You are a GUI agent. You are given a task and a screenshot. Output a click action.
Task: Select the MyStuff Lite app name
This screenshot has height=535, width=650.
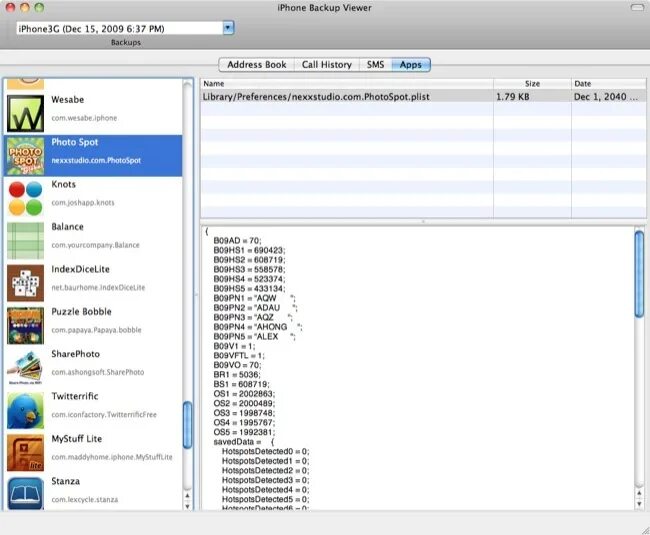pos(77,438)
